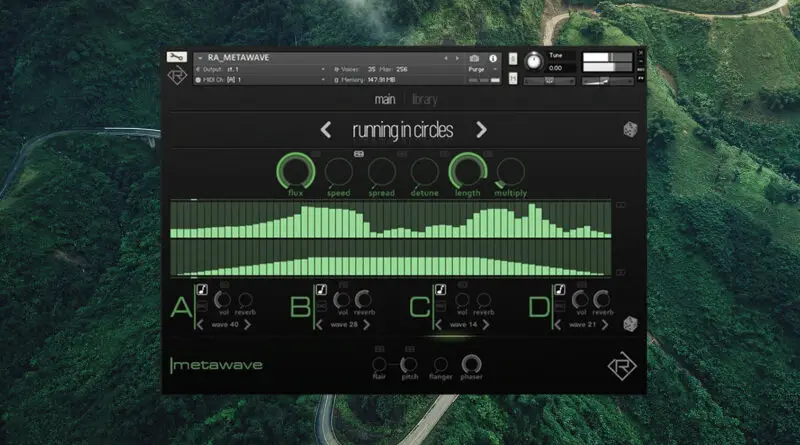Select next wave for layer B
Screen dimensions: 800x445
pos(366,325)
